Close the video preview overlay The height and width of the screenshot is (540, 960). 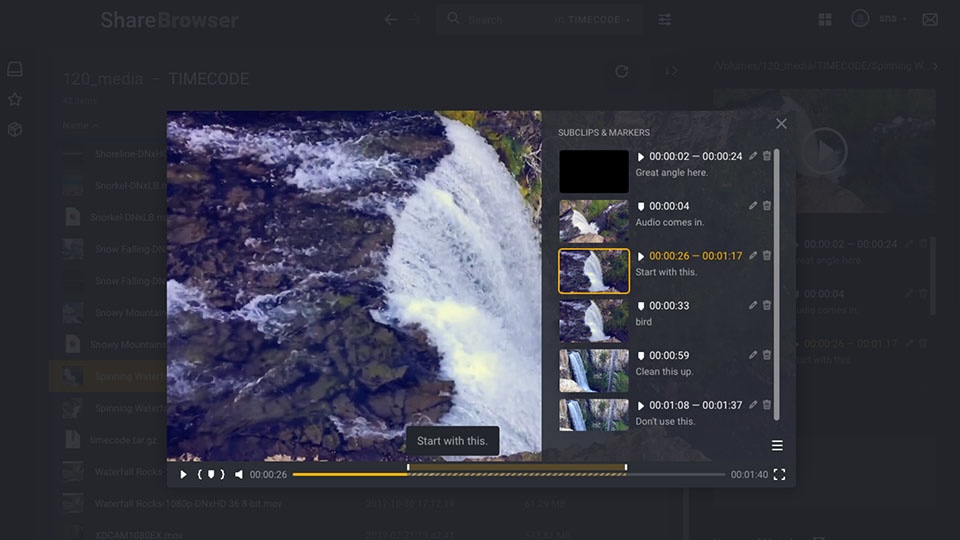point(781,124)
